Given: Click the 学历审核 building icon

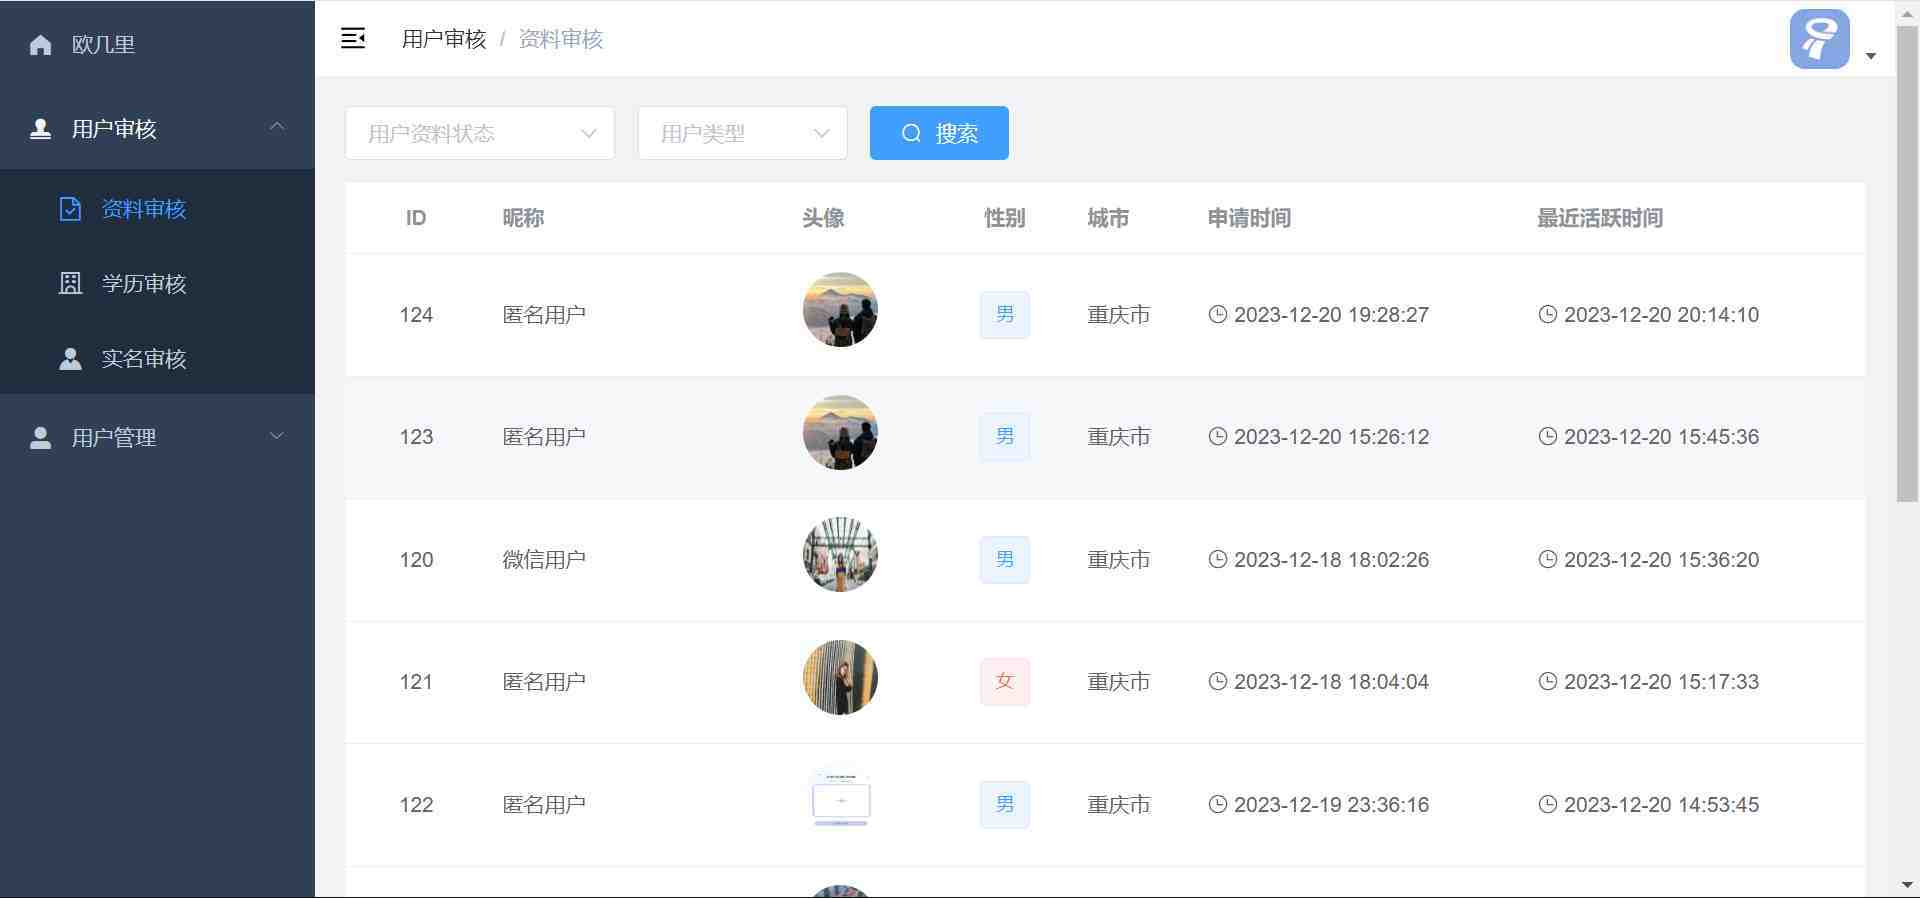Looking at the screenshot, I should point(70,284).
